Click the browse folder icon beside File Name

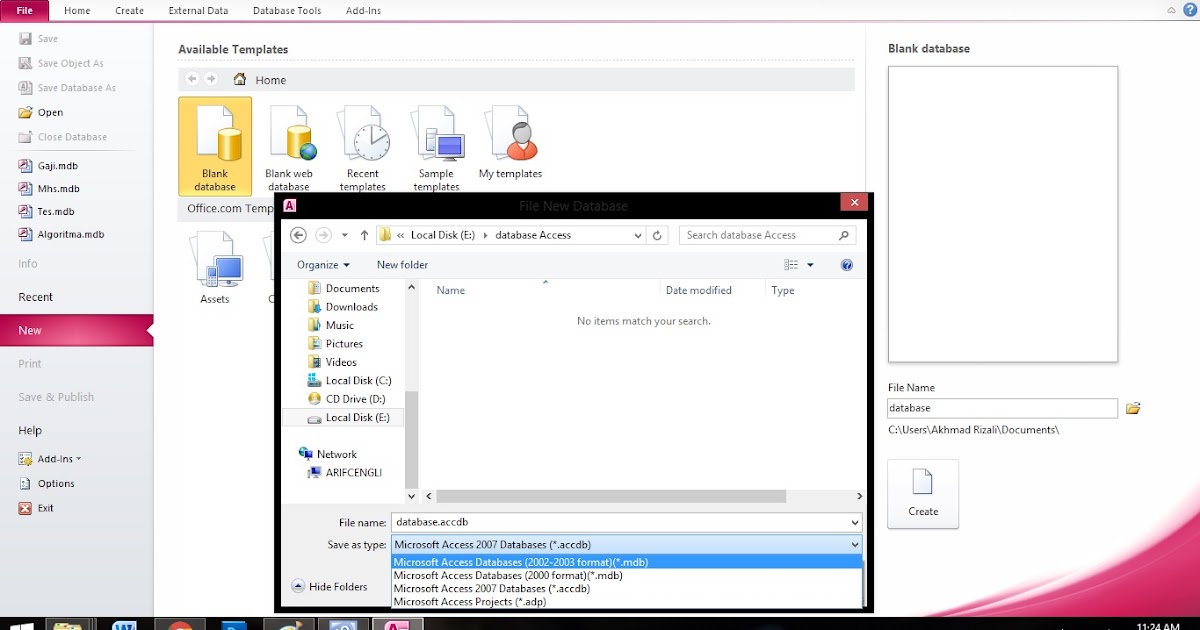[1133, 408]
